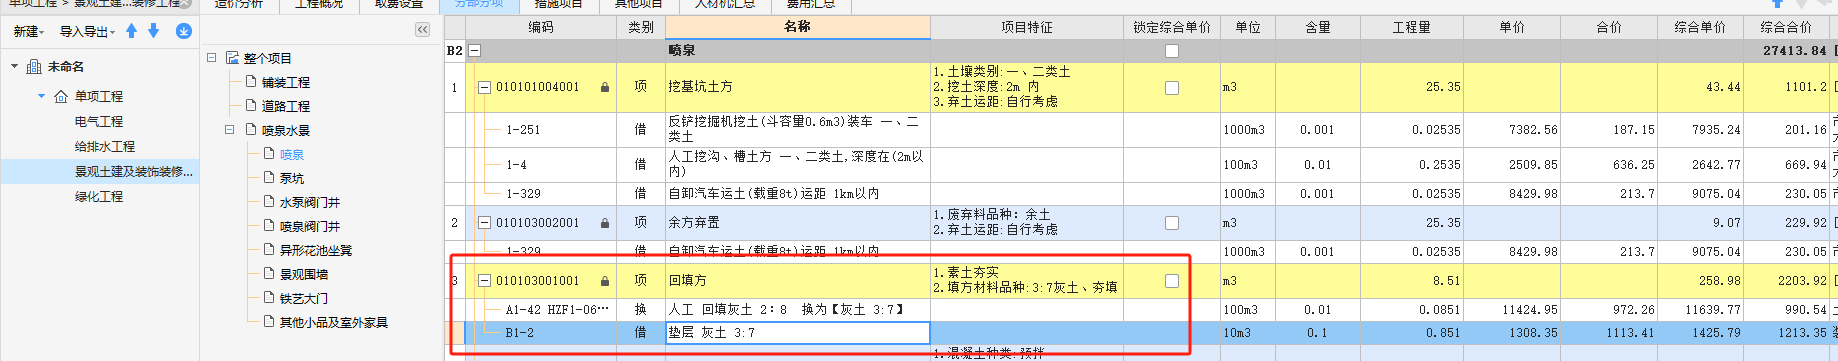Open the 新建 dropdown
The height and width of the screenshot is (361, 1838).
(x=30, y=32)
